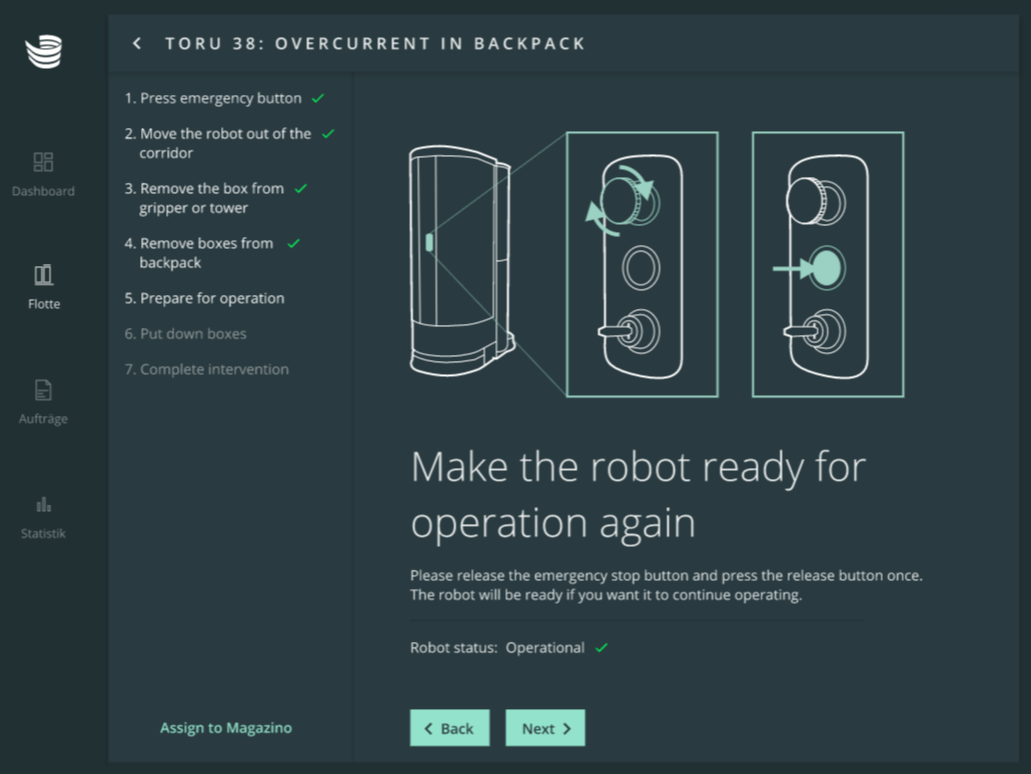Click checkmark for Move the robot step

pyautogui.click(x=328, y=134)
